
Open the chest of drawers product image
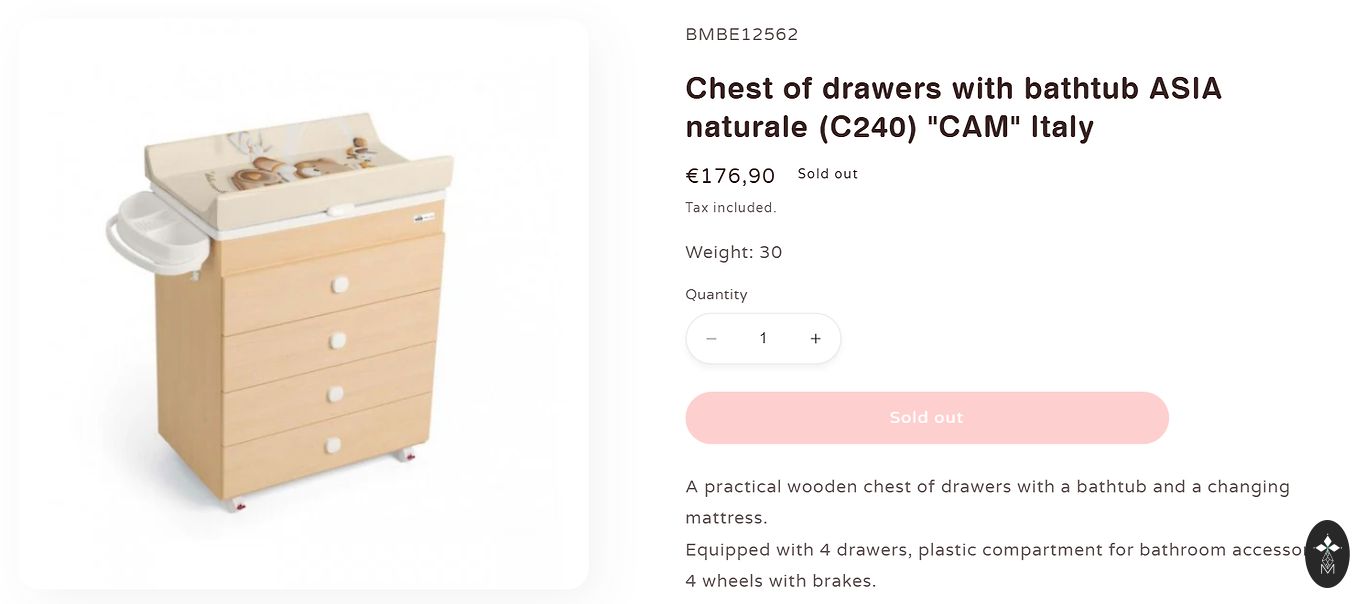point(302,304)
